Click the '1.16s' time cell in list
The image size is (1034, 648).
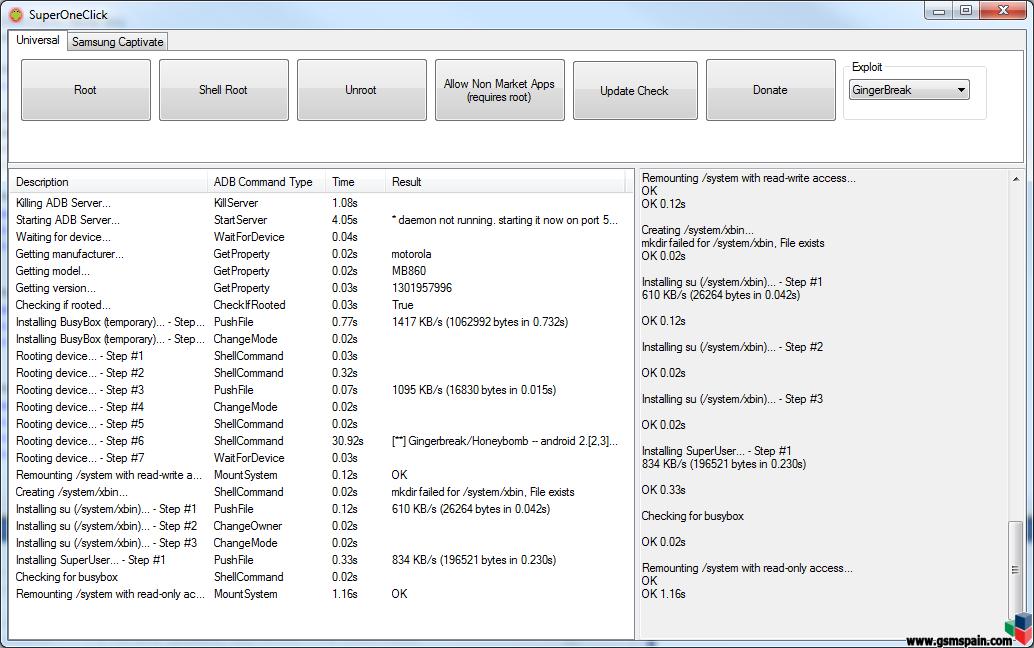point(344,594)
